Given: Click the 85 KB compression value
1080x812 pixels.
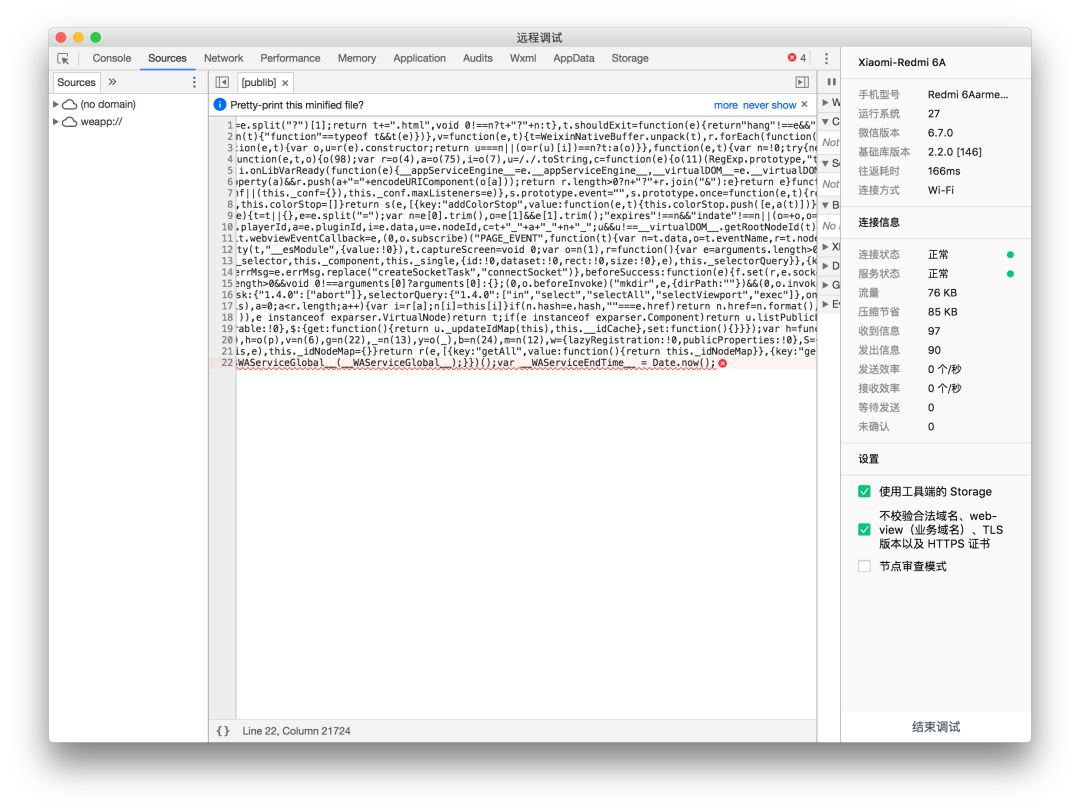Looking at the screenshot, I should (942, 312).
